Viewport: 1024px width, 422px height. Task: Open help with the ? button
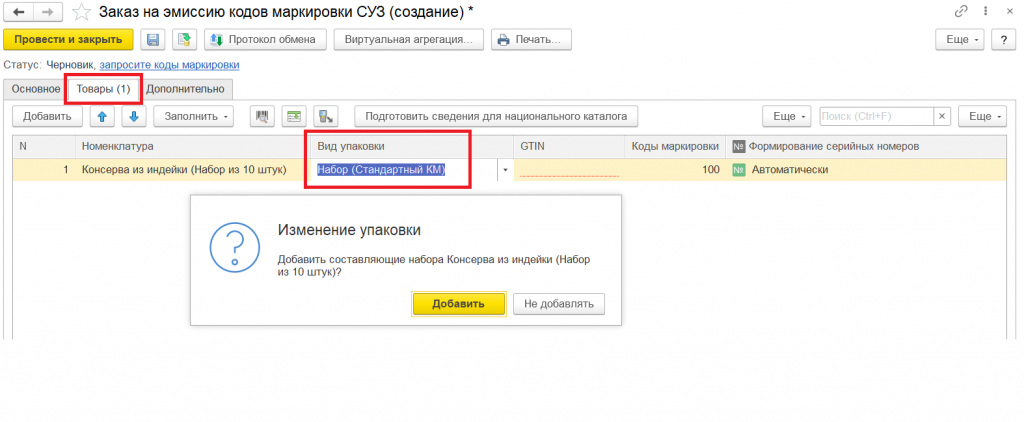tap(1003, 39)
